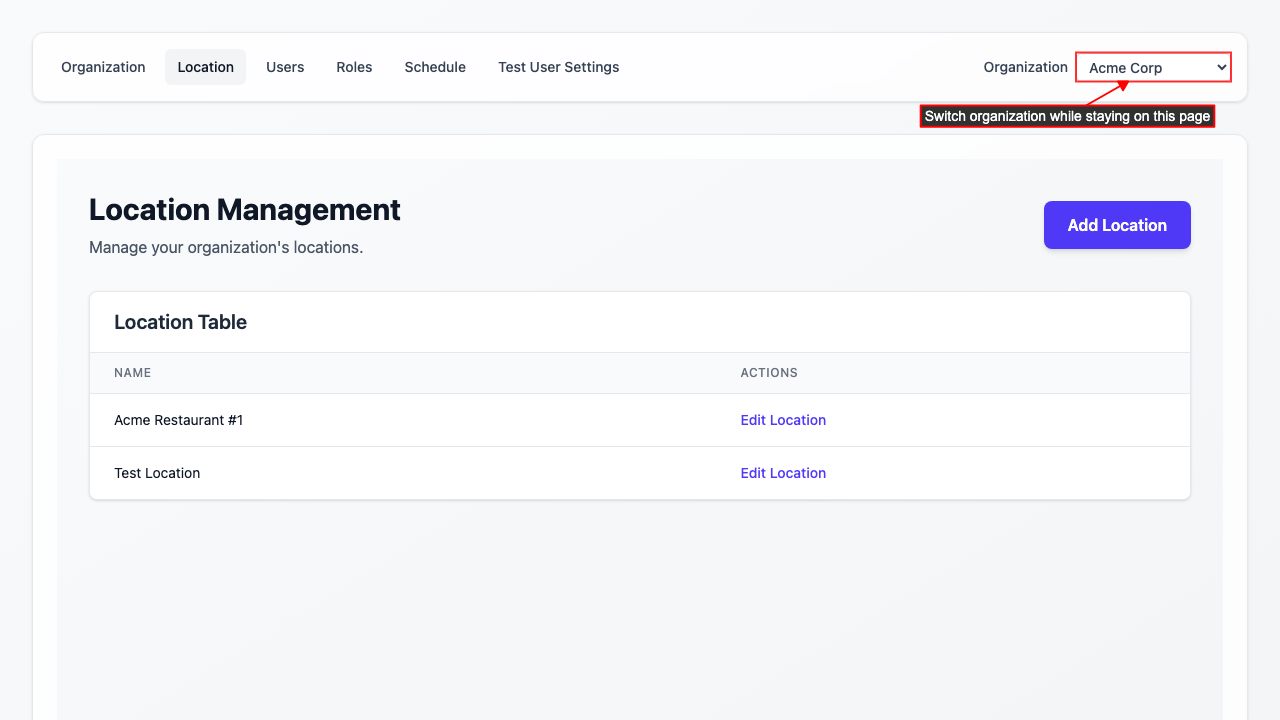Switch to the Organization tab
Viewport: 1280px width, 720px height.
pyautogui.click(x=103, y=67)
